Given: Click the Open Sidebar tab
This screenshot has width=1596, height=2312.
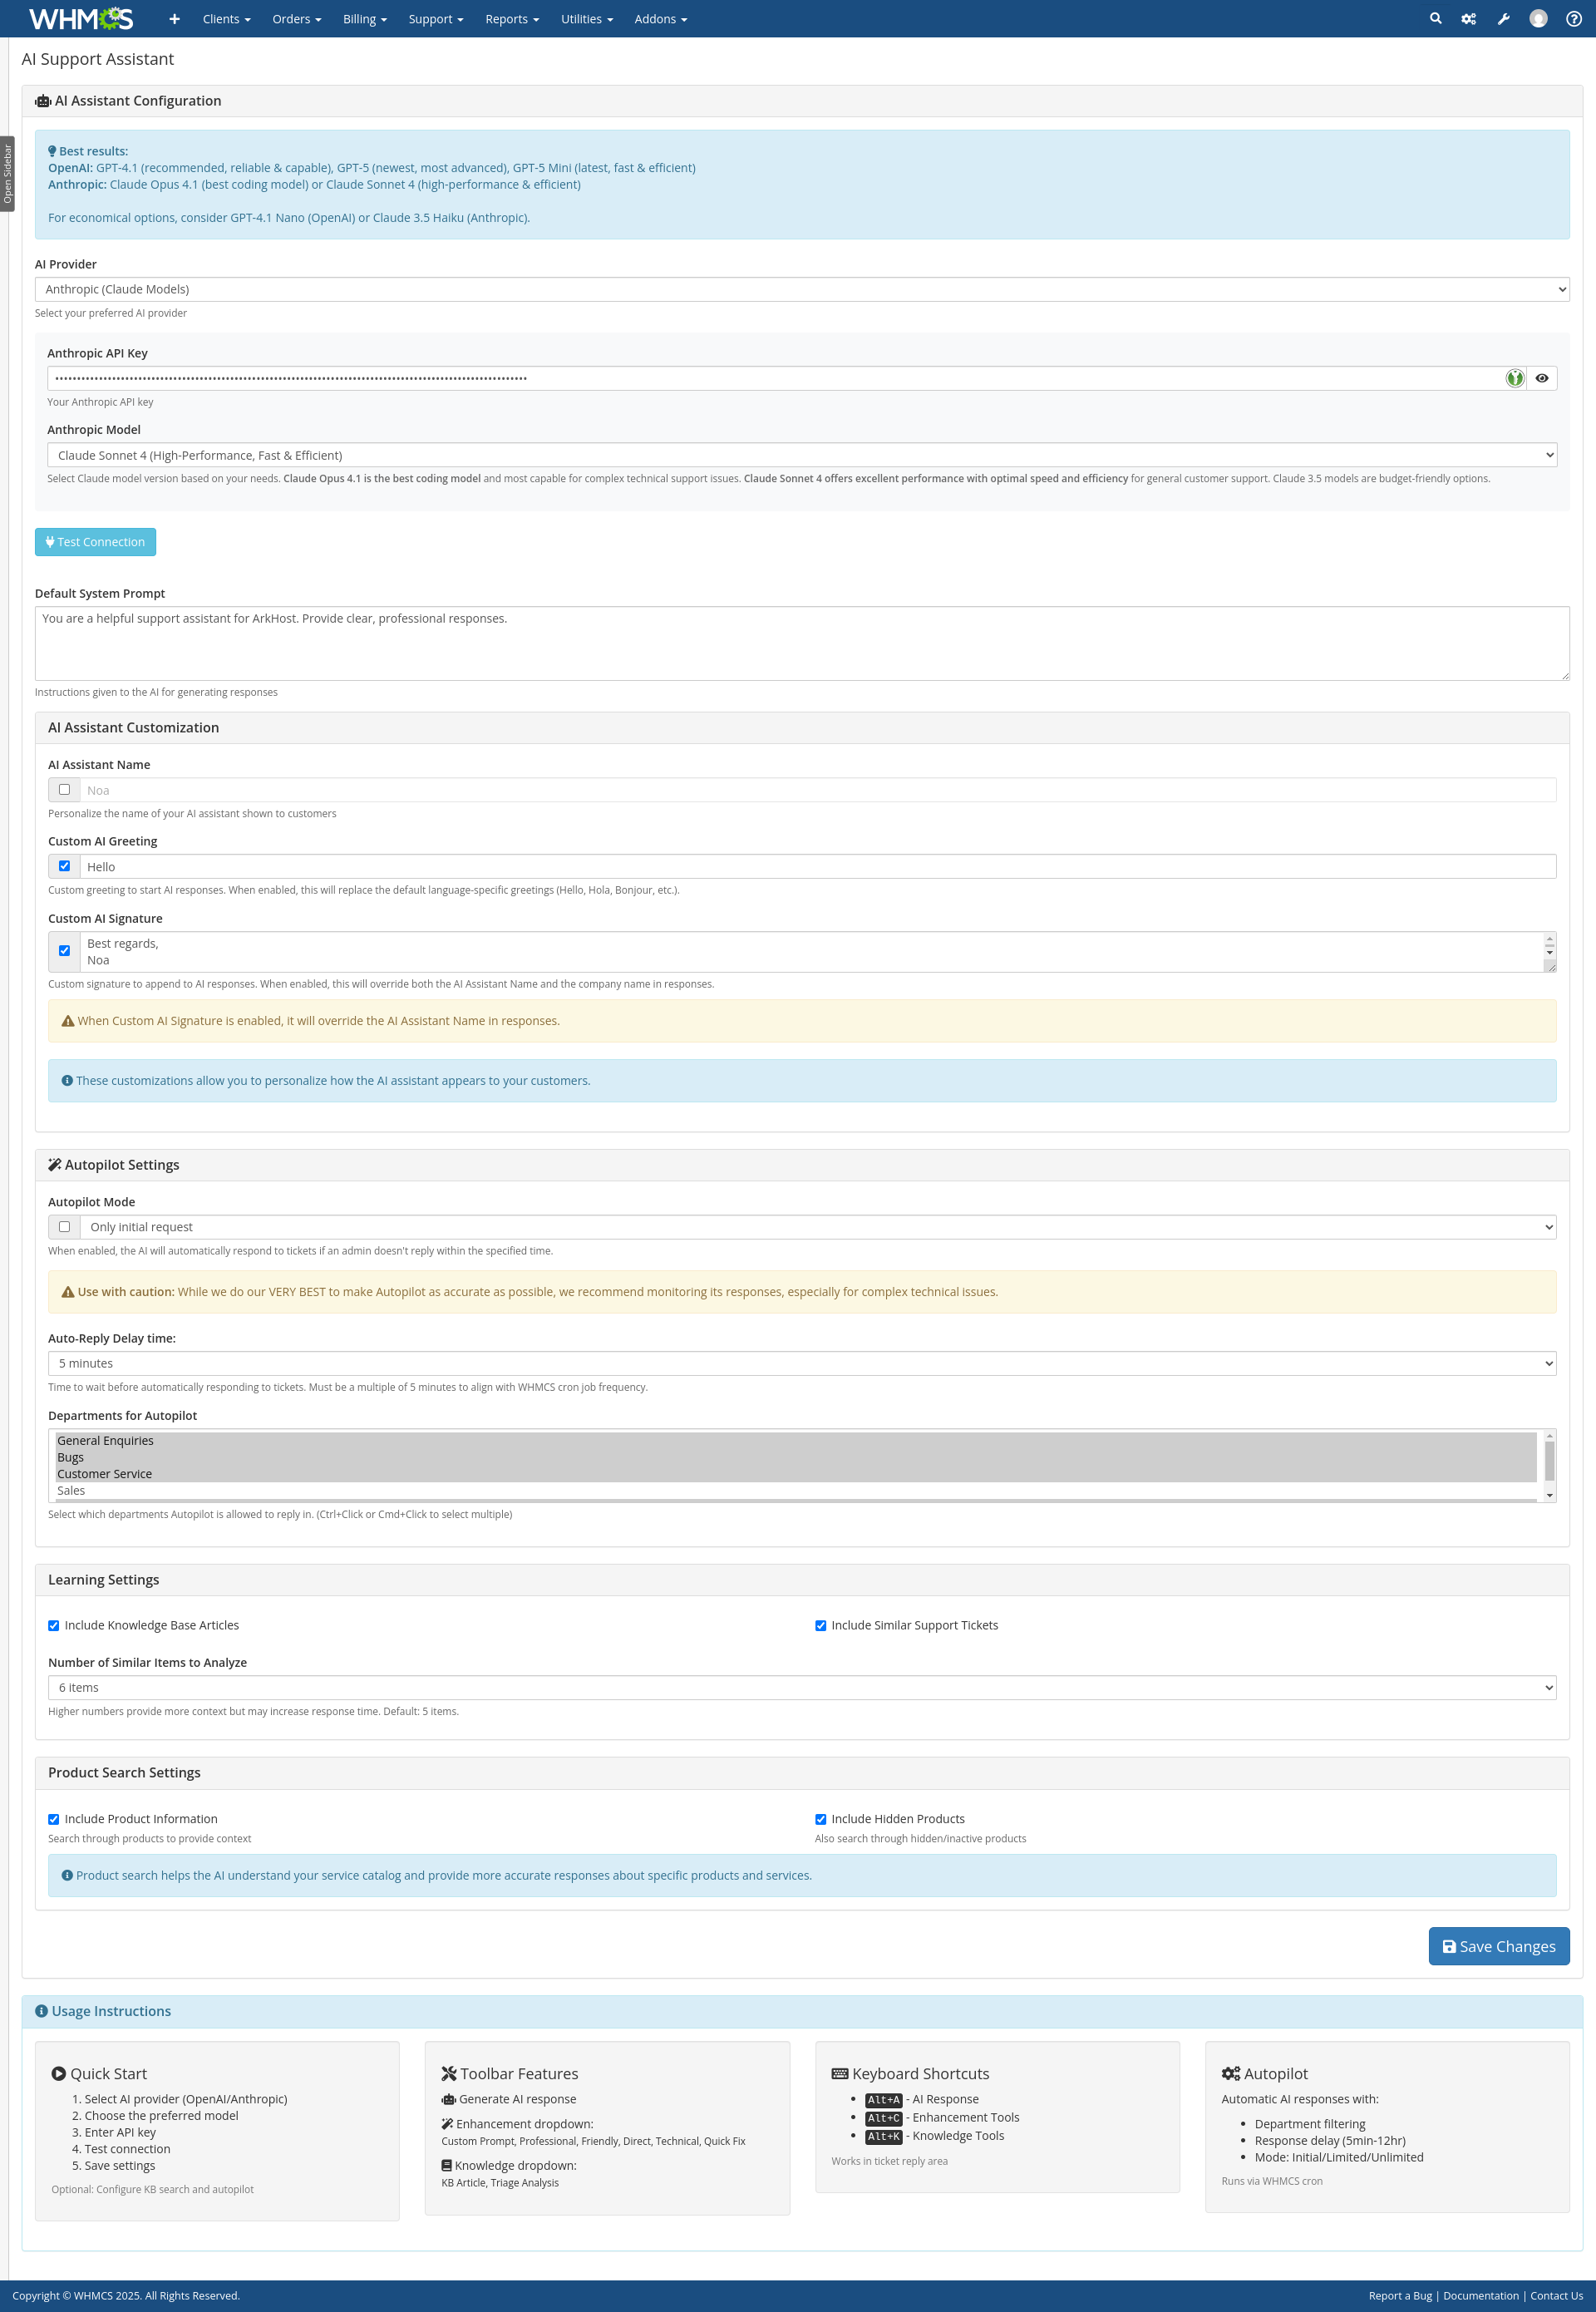Looking at the screenshot, I should [x=7, y=174].
